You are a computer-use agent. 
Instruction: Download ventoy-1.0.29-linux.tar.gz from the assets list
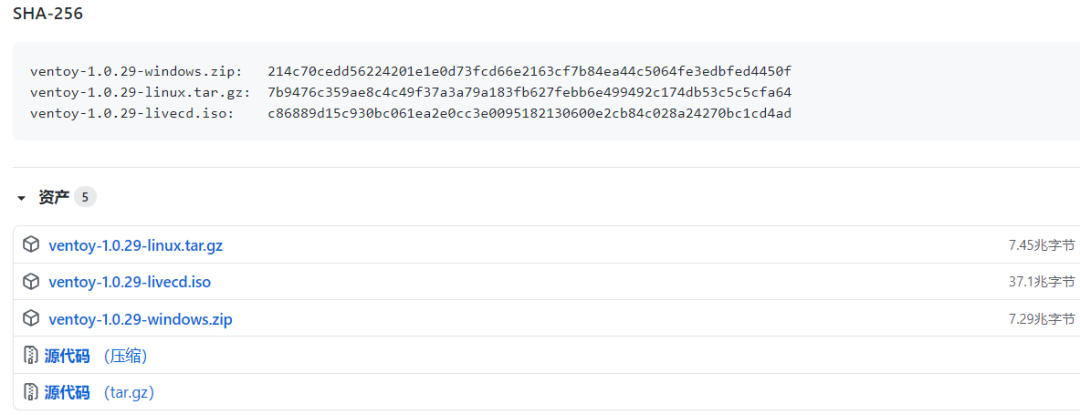136,245
